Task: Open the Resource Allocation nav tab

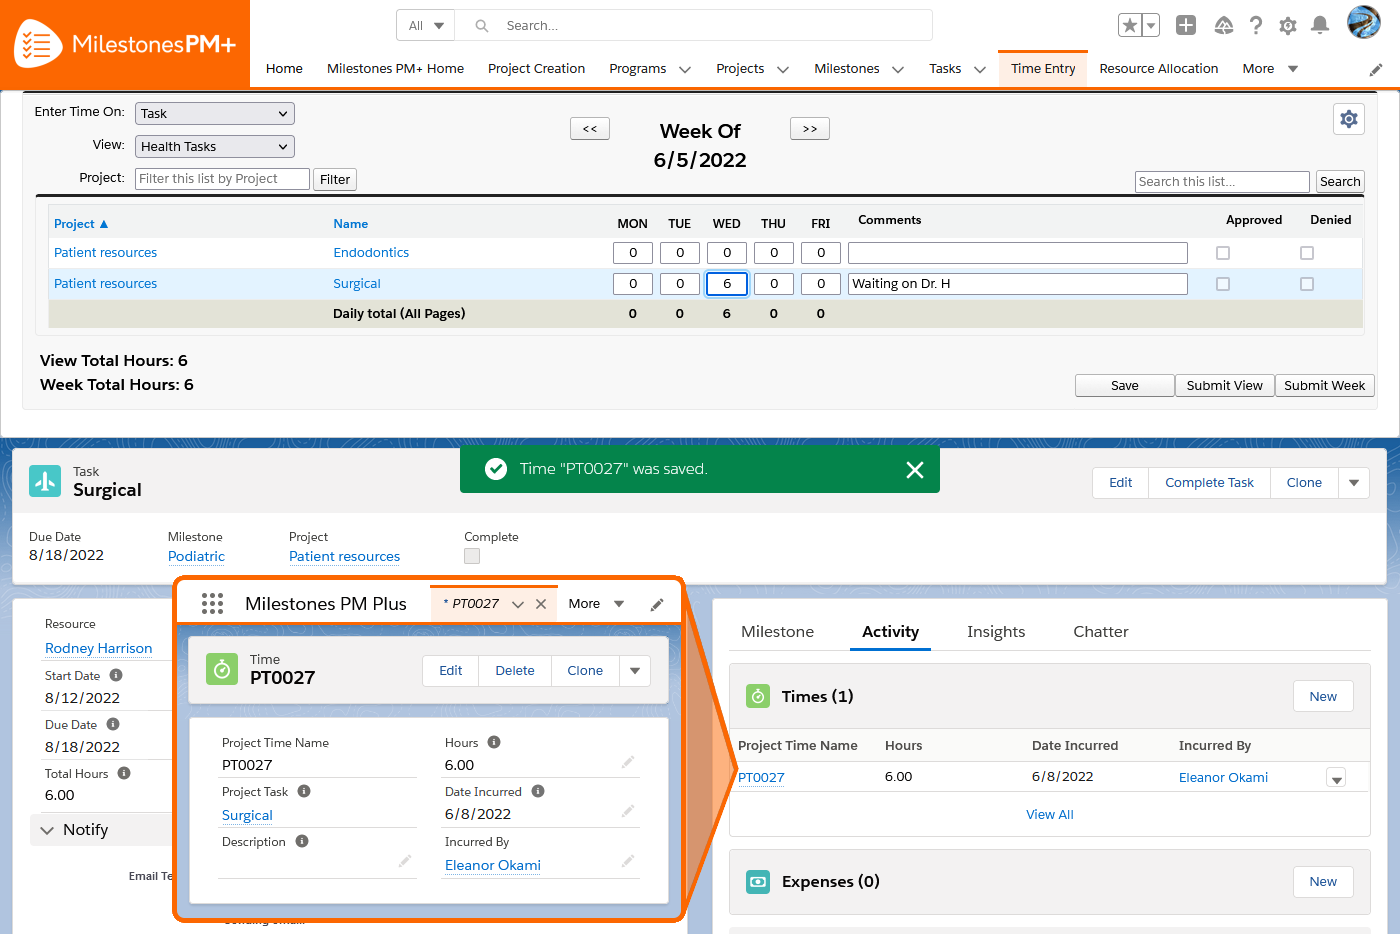Action: click(1158, 69)
